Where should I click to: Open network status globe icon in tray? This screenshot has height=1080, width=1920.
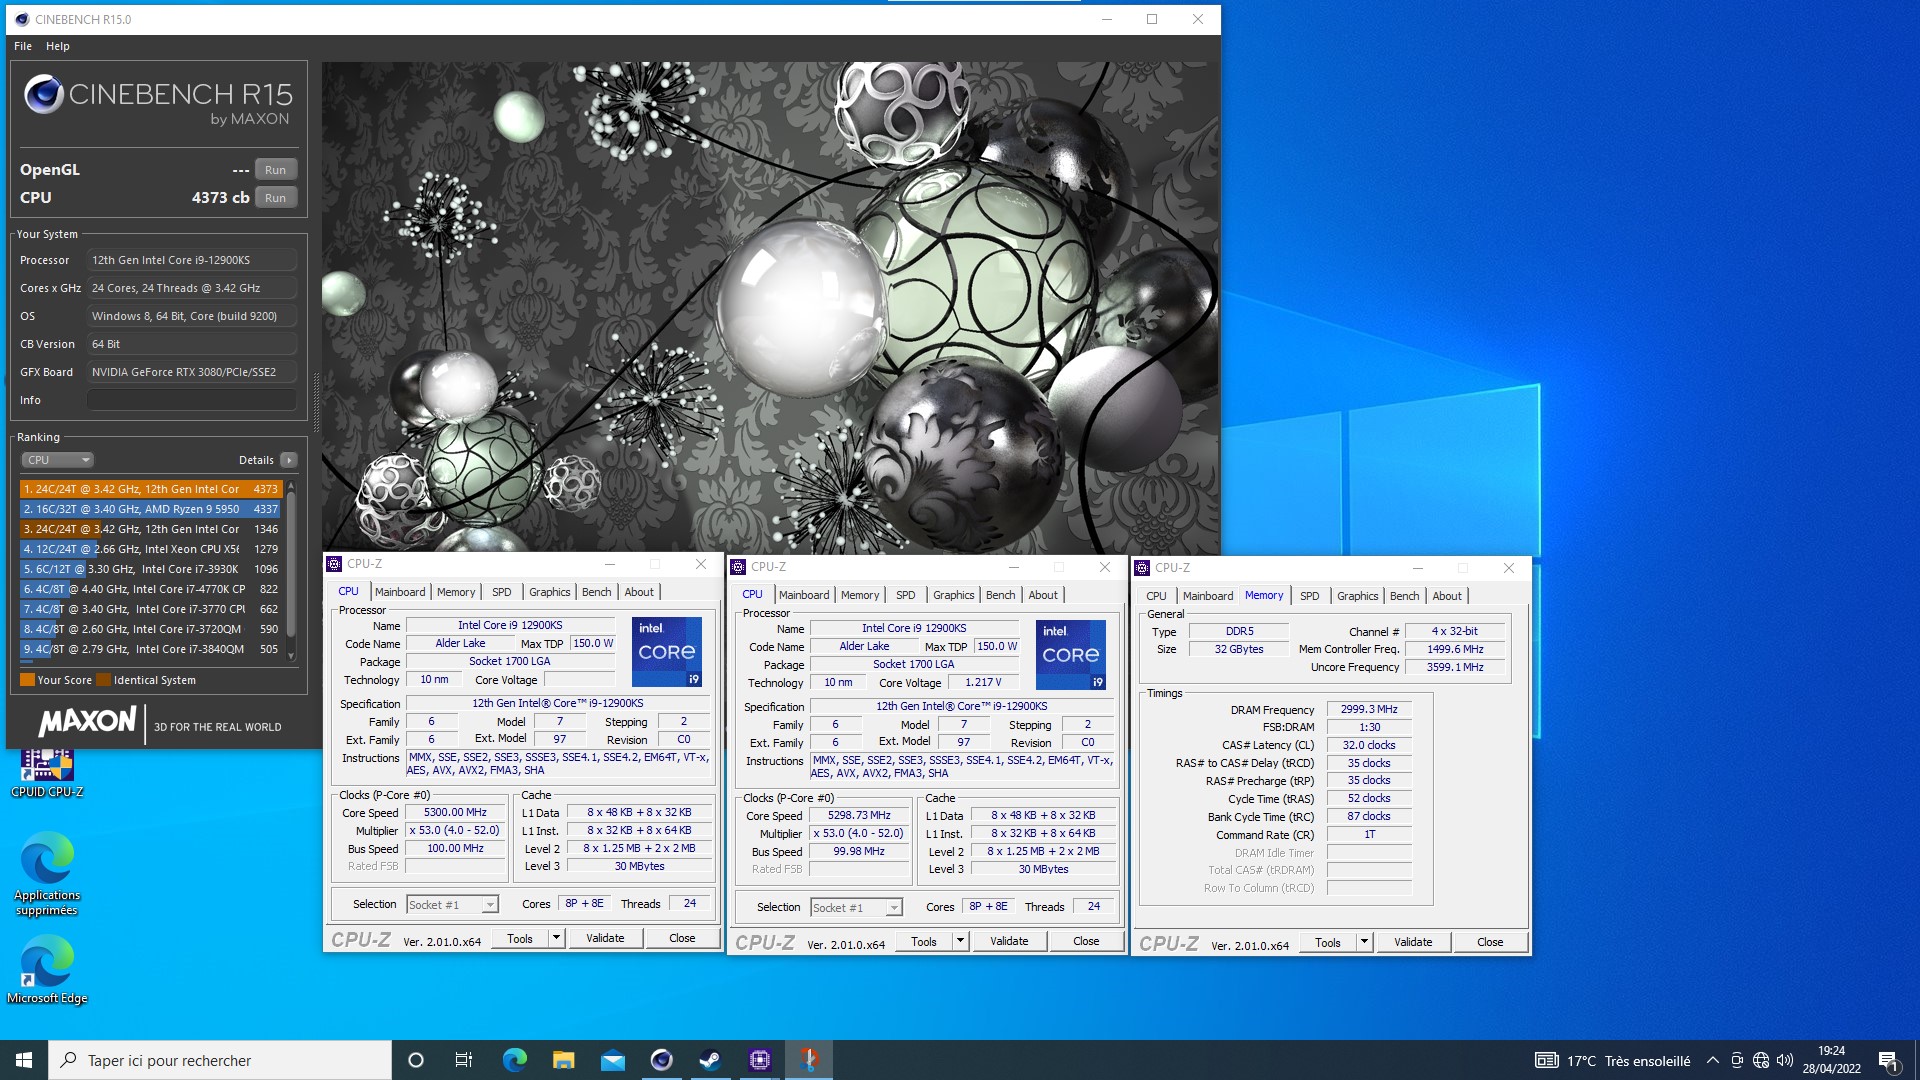click(1761, 1060)
